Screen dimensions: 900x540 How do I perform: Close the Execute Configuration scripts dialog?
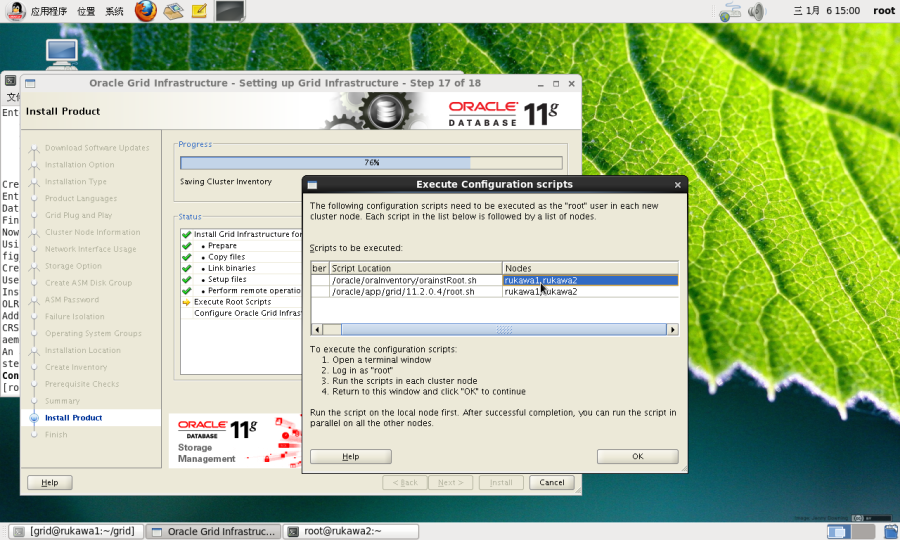pos(677,185)
